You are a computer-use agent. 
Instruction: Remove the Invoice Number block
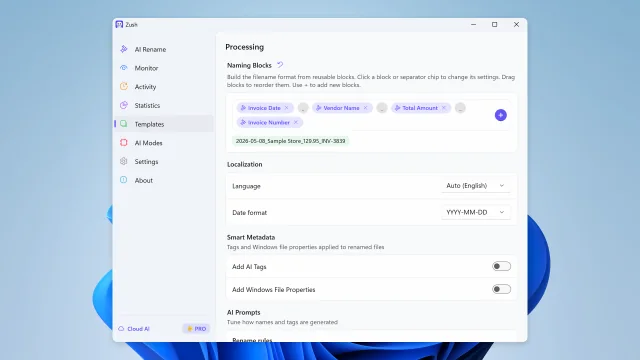coord(296,122)
